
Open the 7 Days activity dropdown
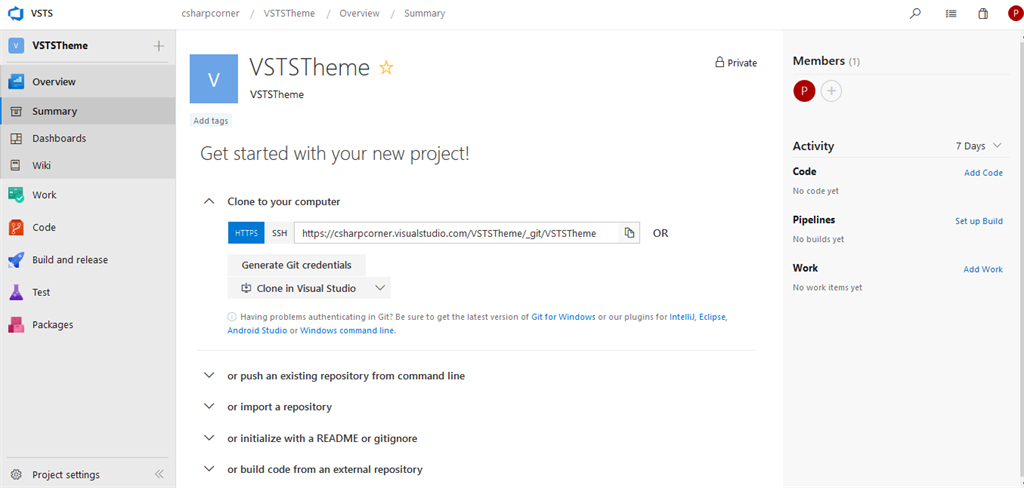[977, 146]
